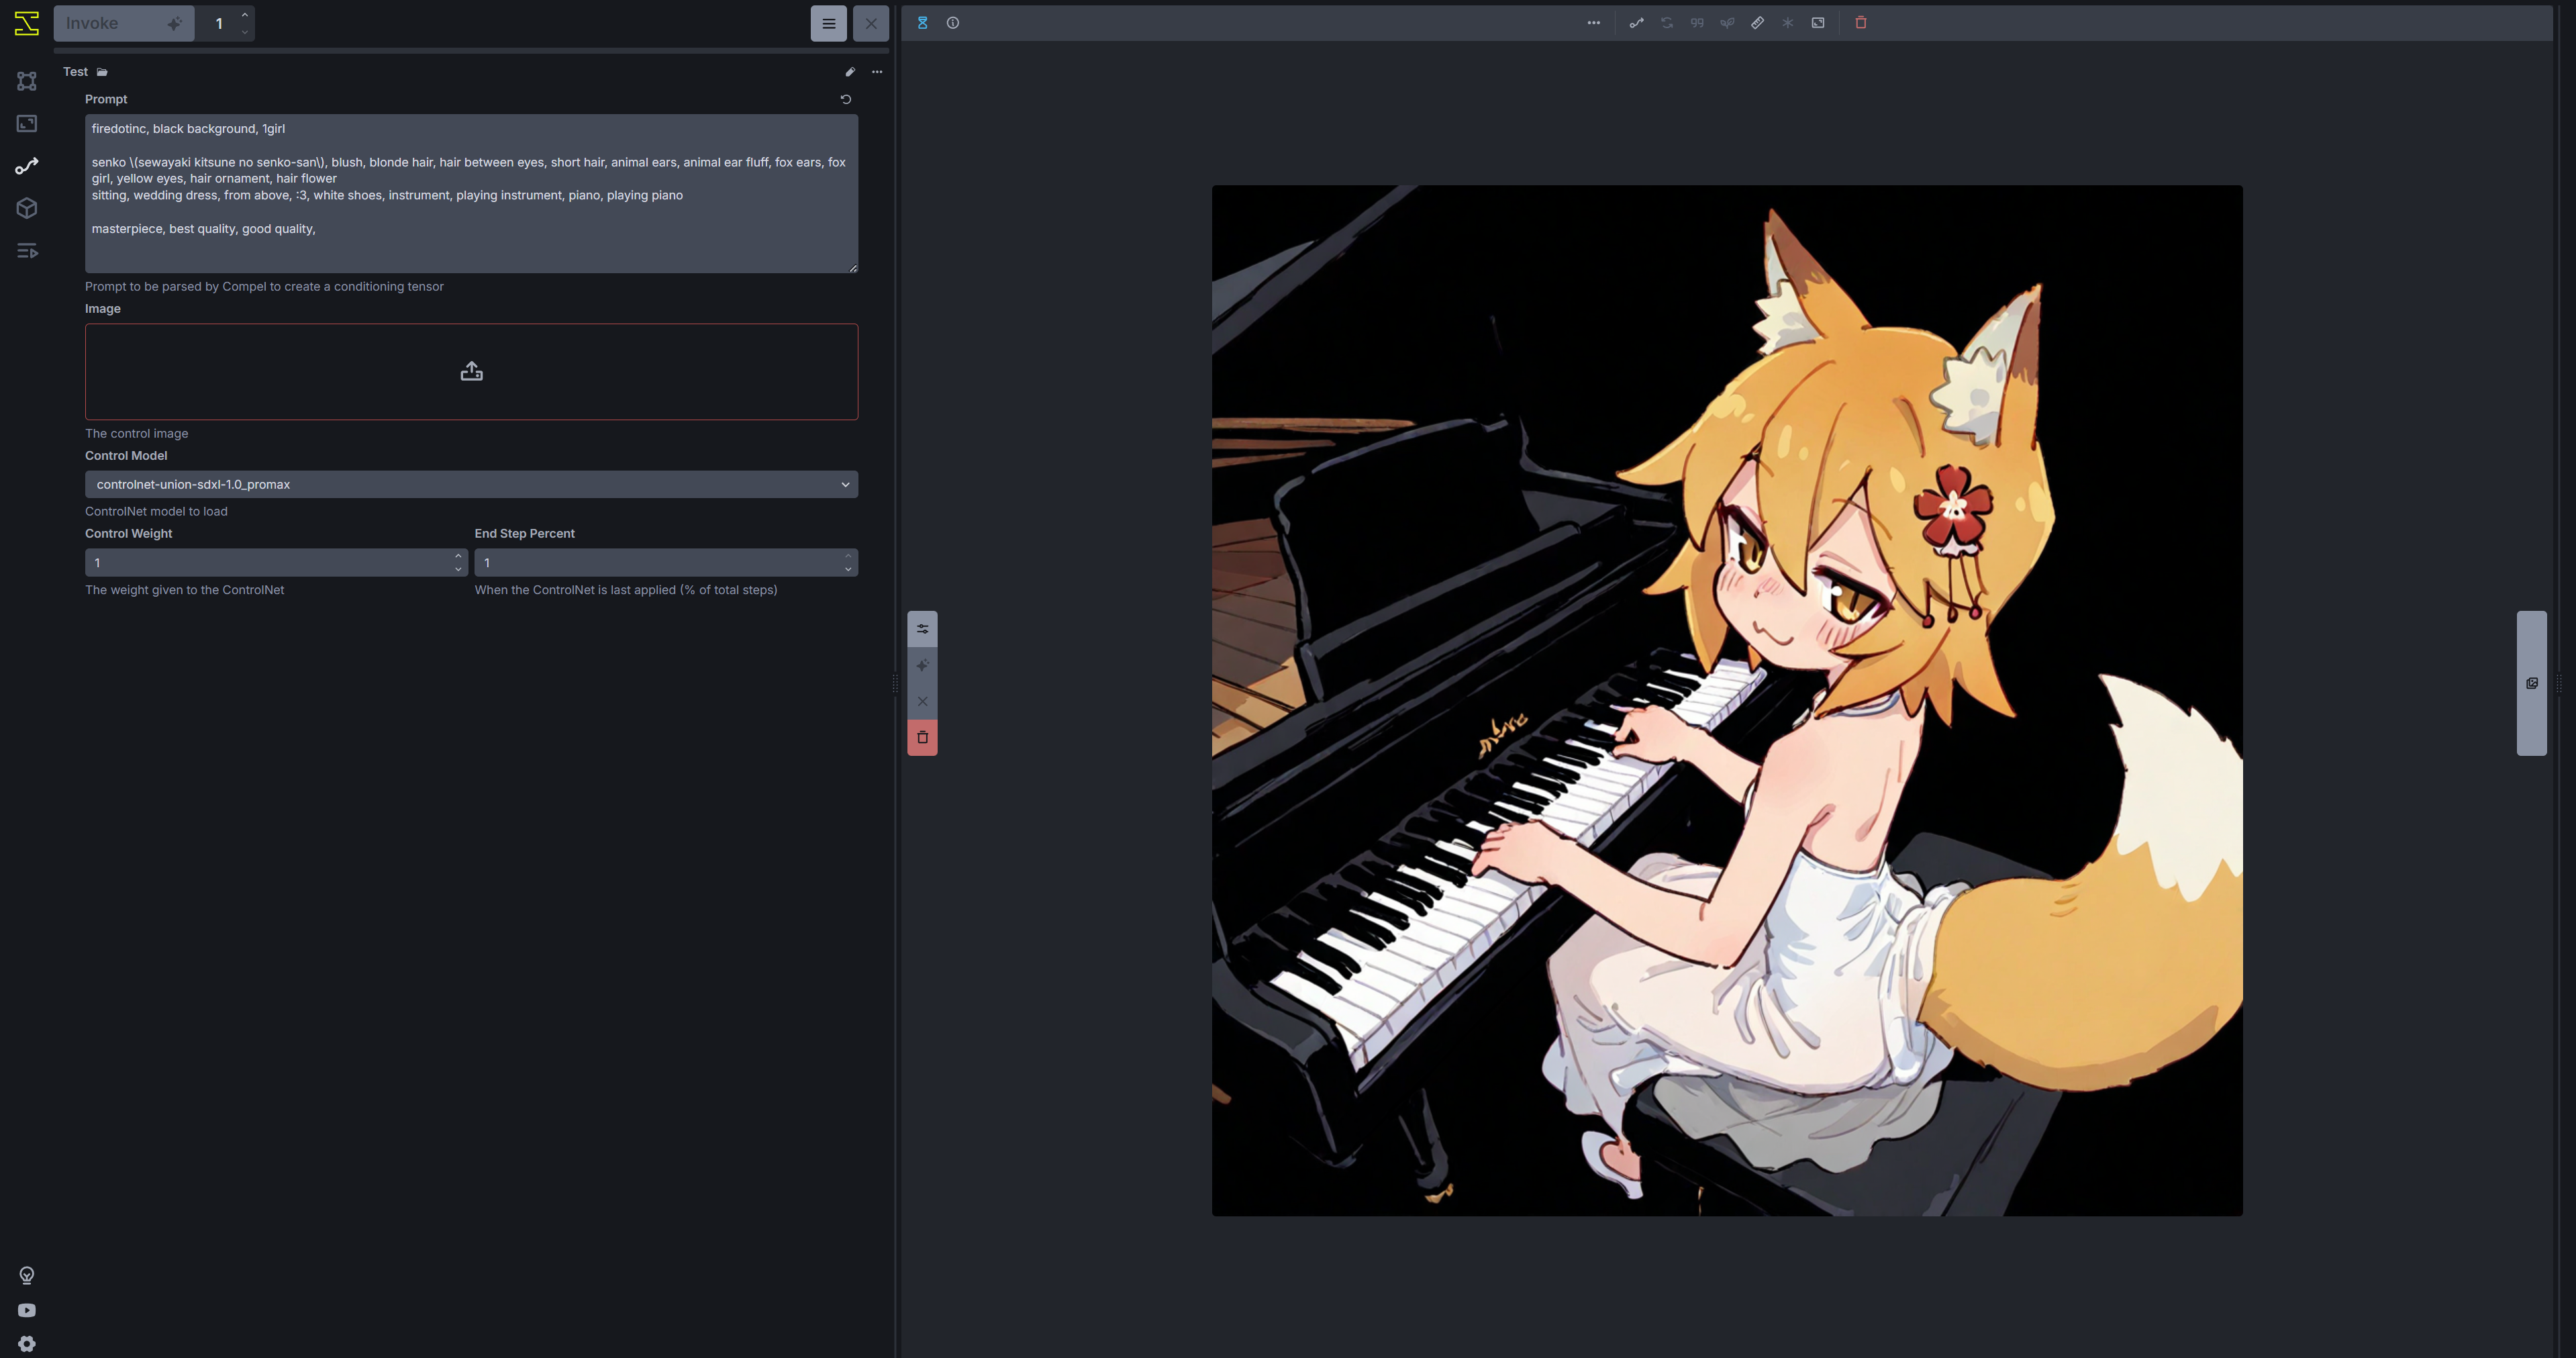Decrement the End Step Percent value
The height and width of the screenshot is (1358, 2576).
coord(848,570)
